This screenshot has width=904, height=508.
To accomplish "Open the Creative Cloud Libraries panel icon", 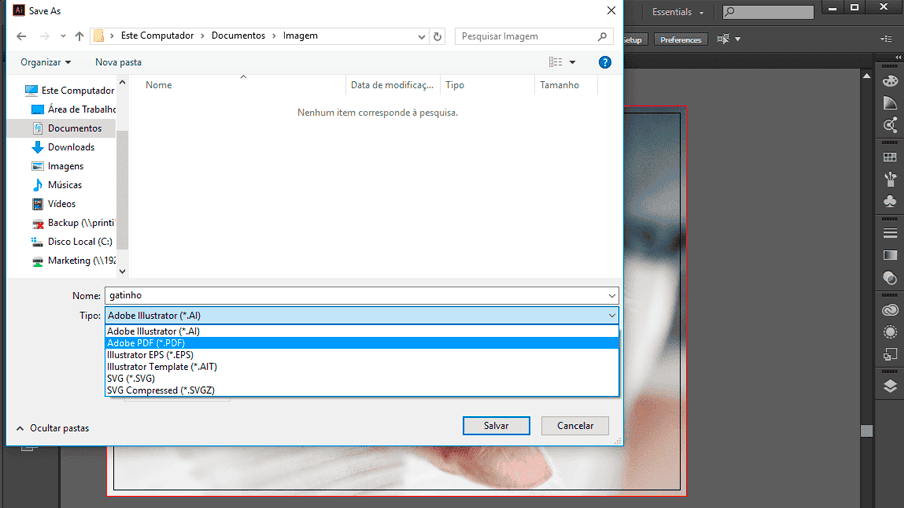I will coord(890,310).
